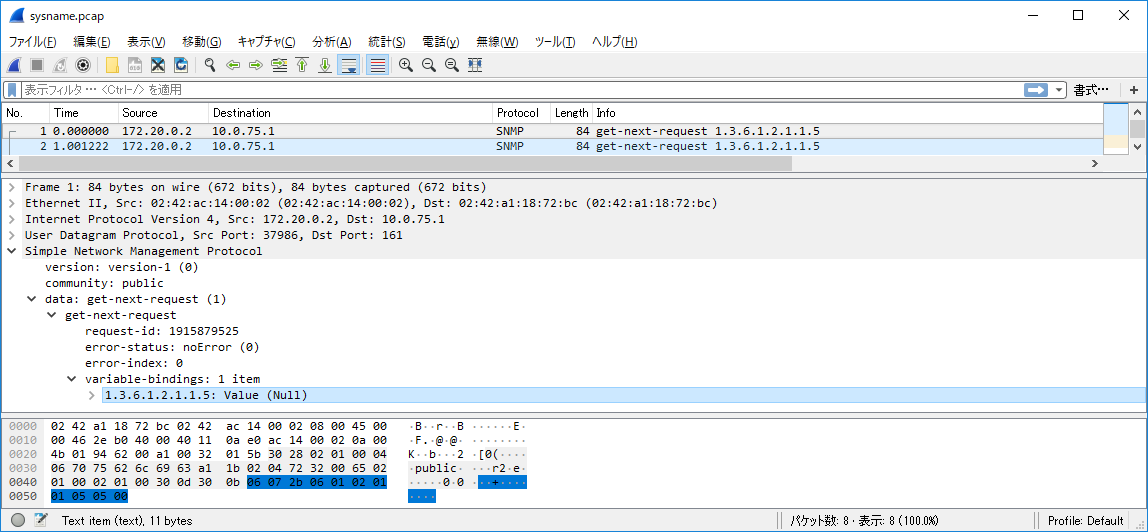Zoom out packet text
The width and height of the screenshot is (1148, 532).
(x=429, y=65)
